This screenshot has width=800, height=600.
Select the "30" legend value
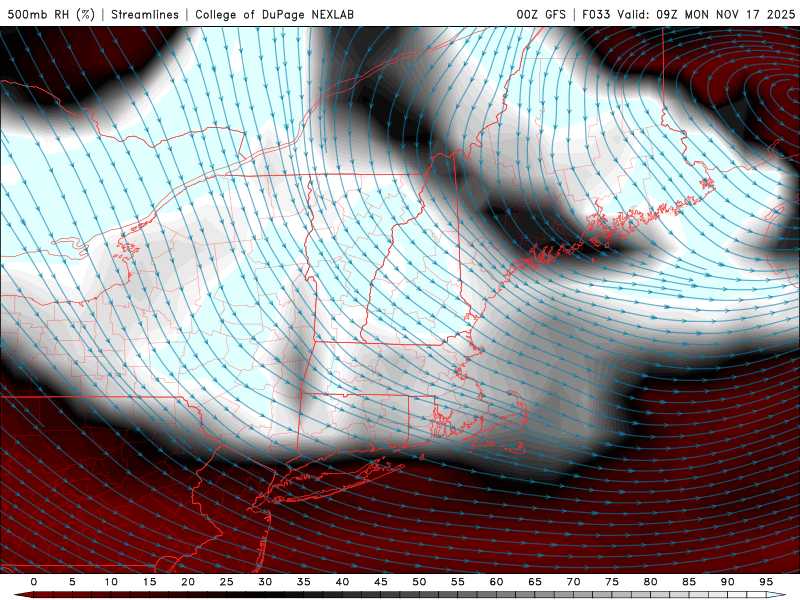coord(265,582)
